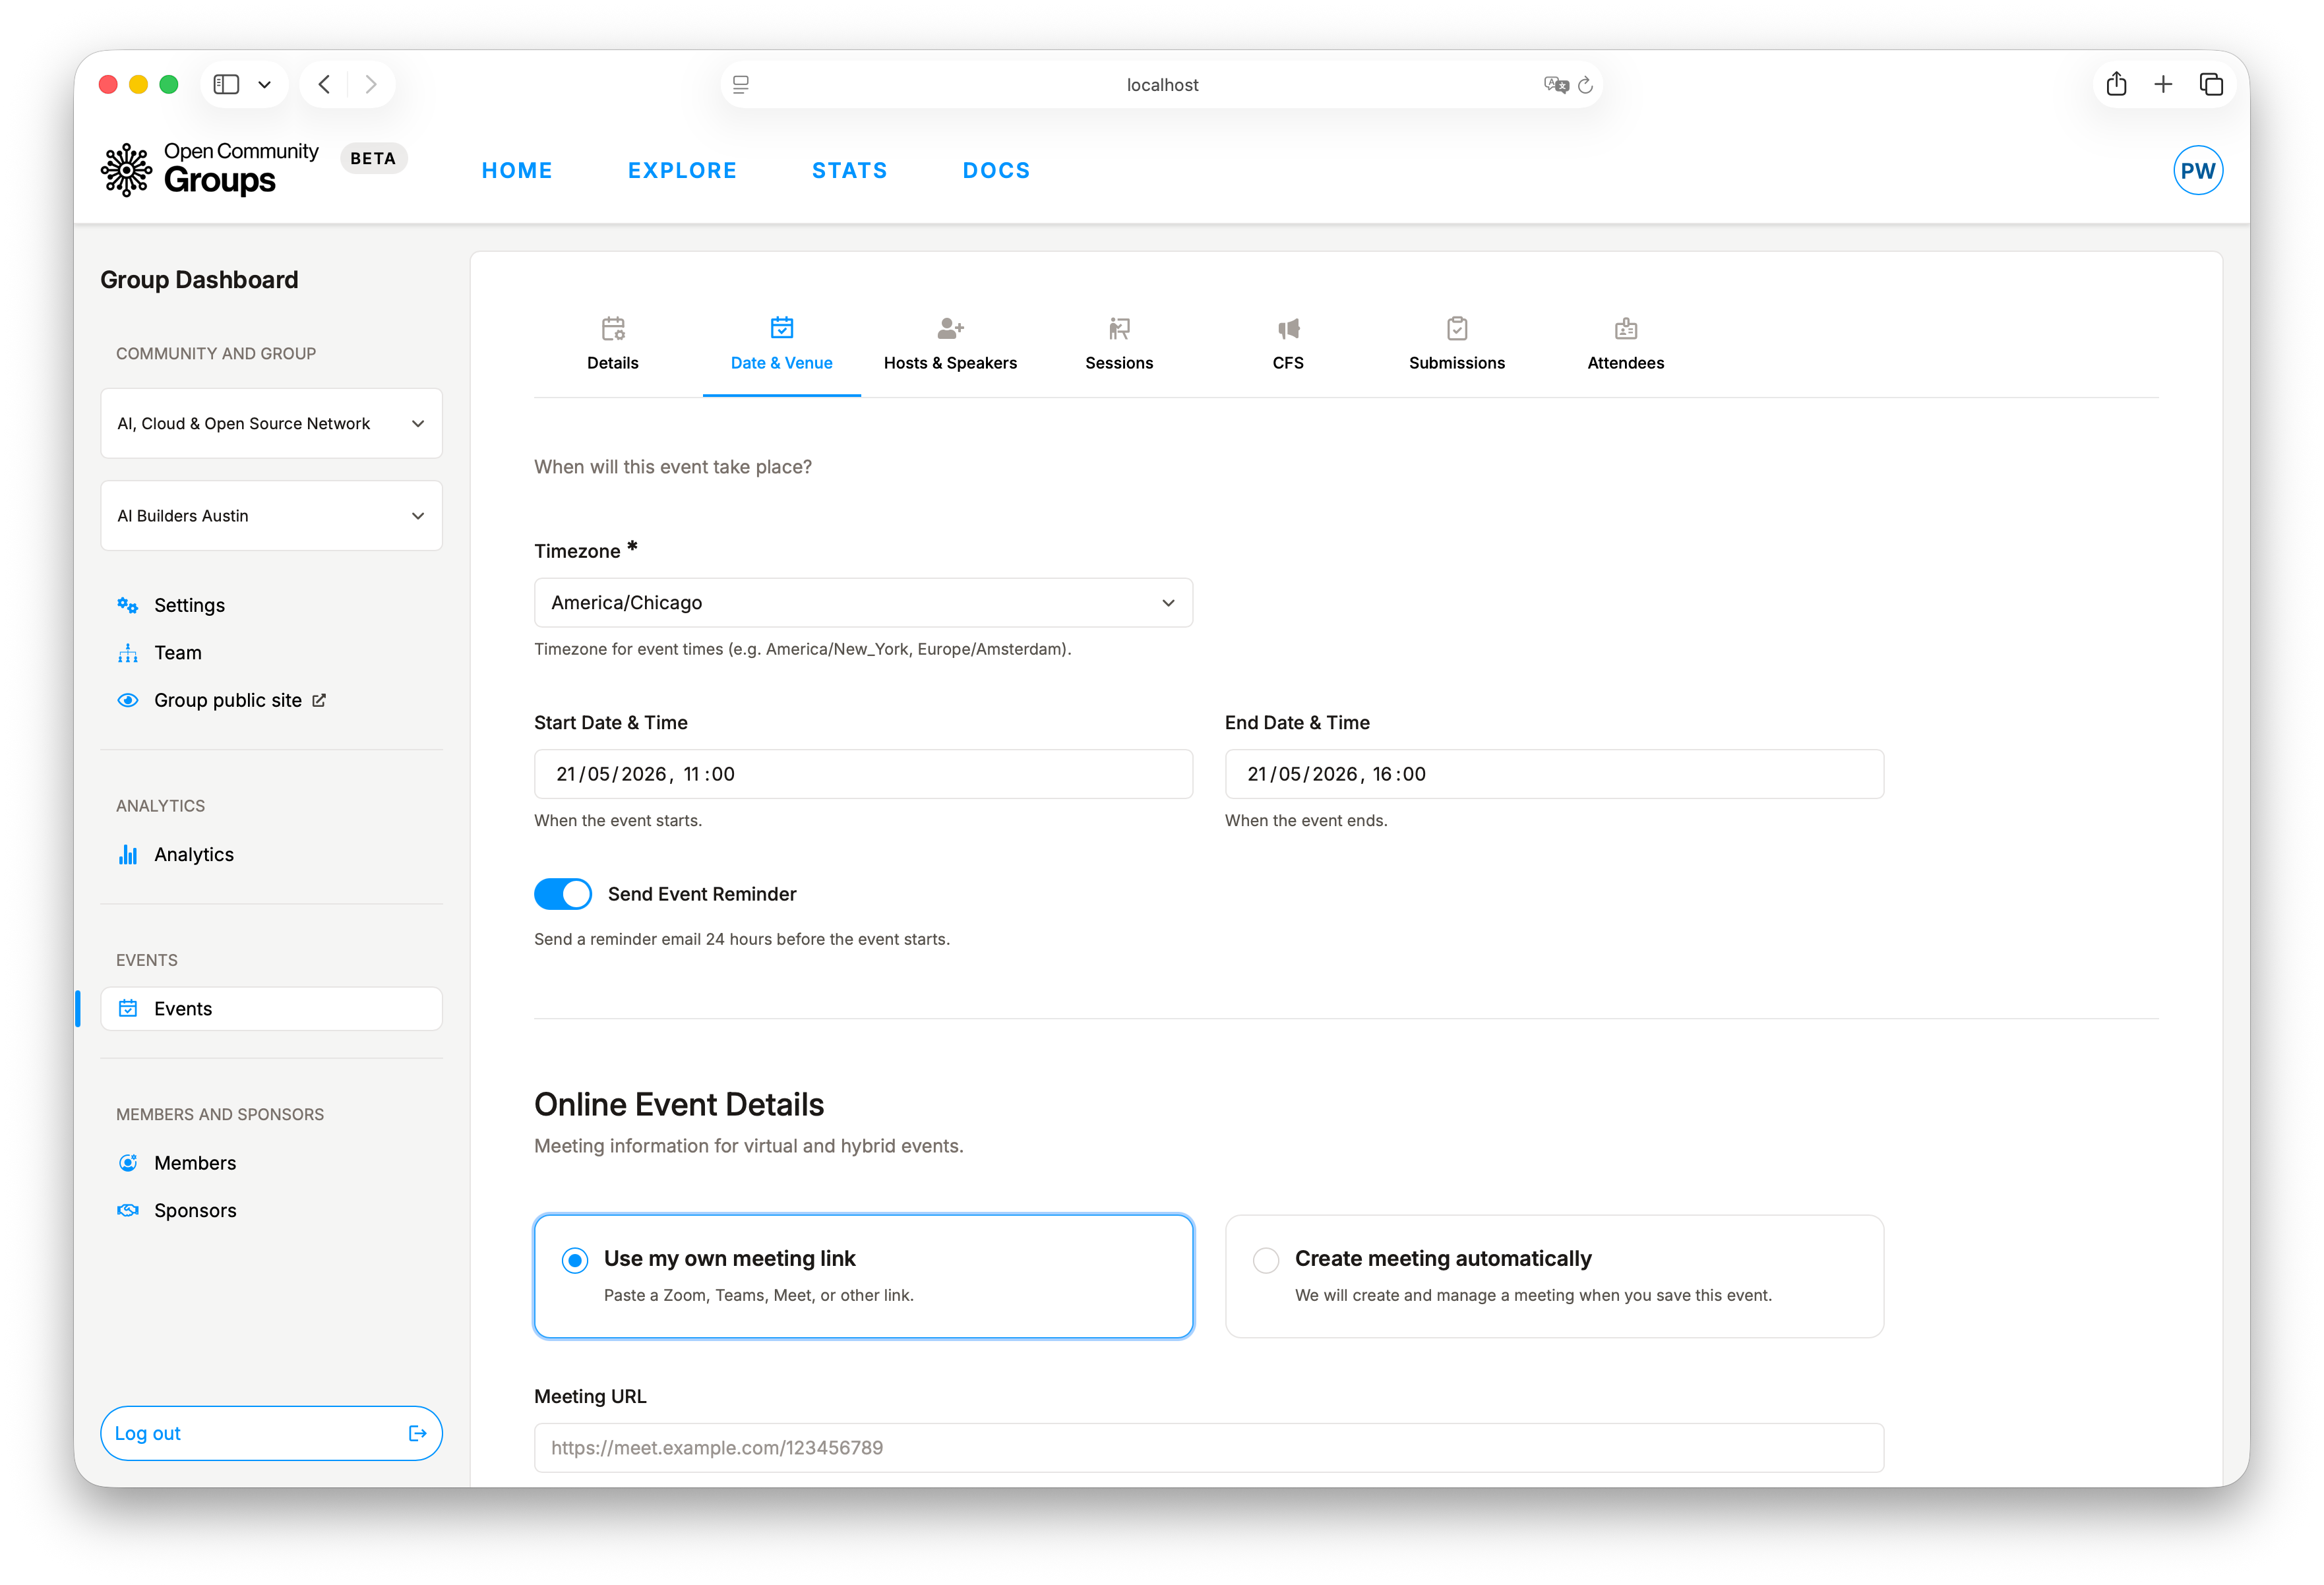Screen dimensions: 2324x1585
Task: Click the Group Dashboard heading
Action: (x=199, y=280)
